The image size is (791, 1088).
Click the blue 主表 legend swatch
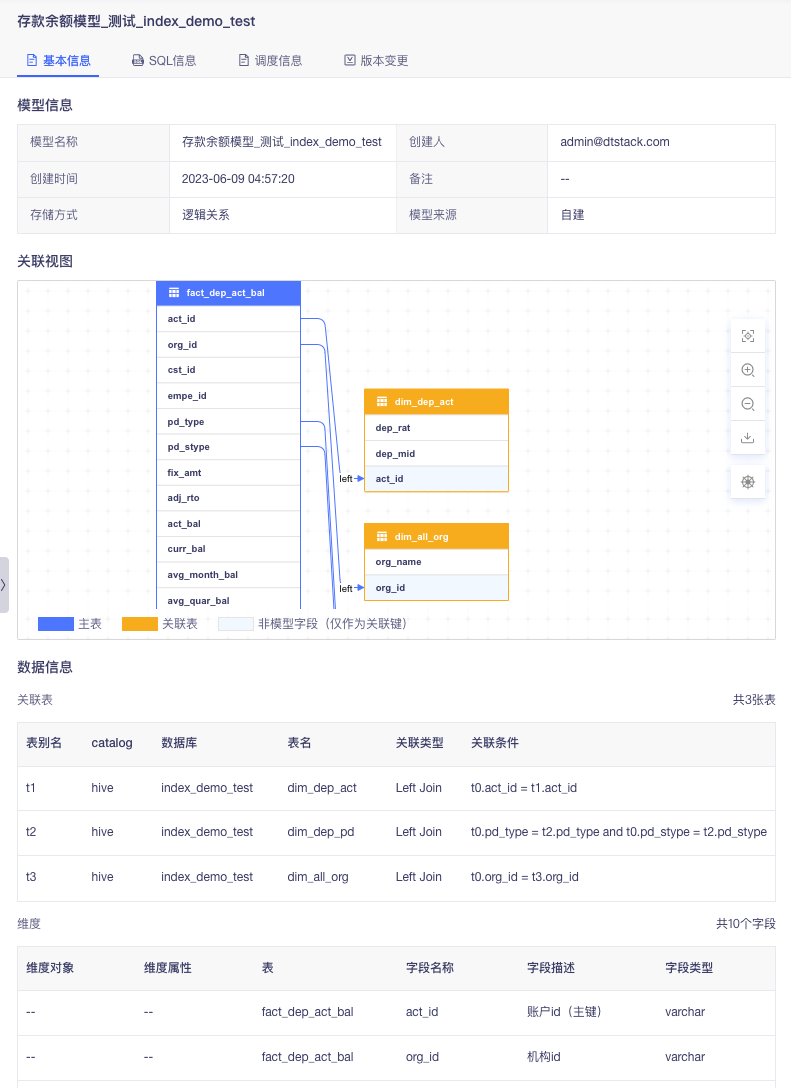click(x=56, y=624)
